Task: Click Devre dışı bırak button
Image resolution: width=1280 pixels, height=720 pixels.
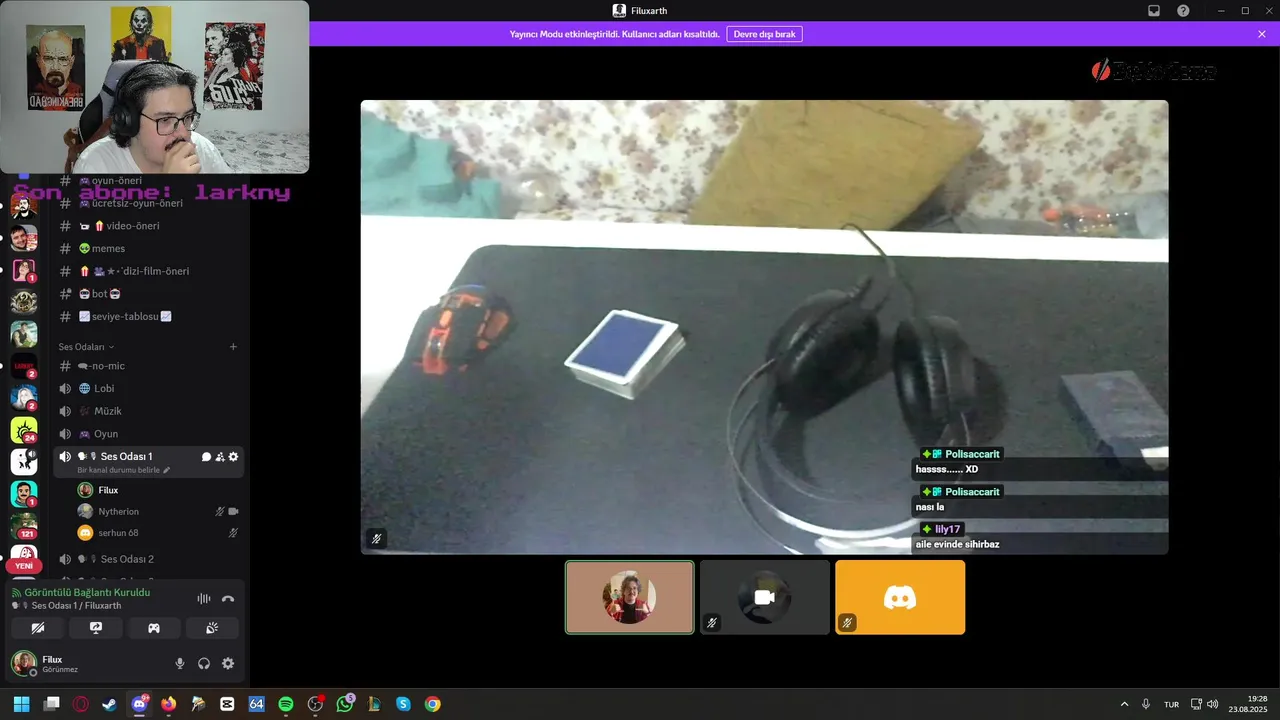Action: (x=764, y=34)
